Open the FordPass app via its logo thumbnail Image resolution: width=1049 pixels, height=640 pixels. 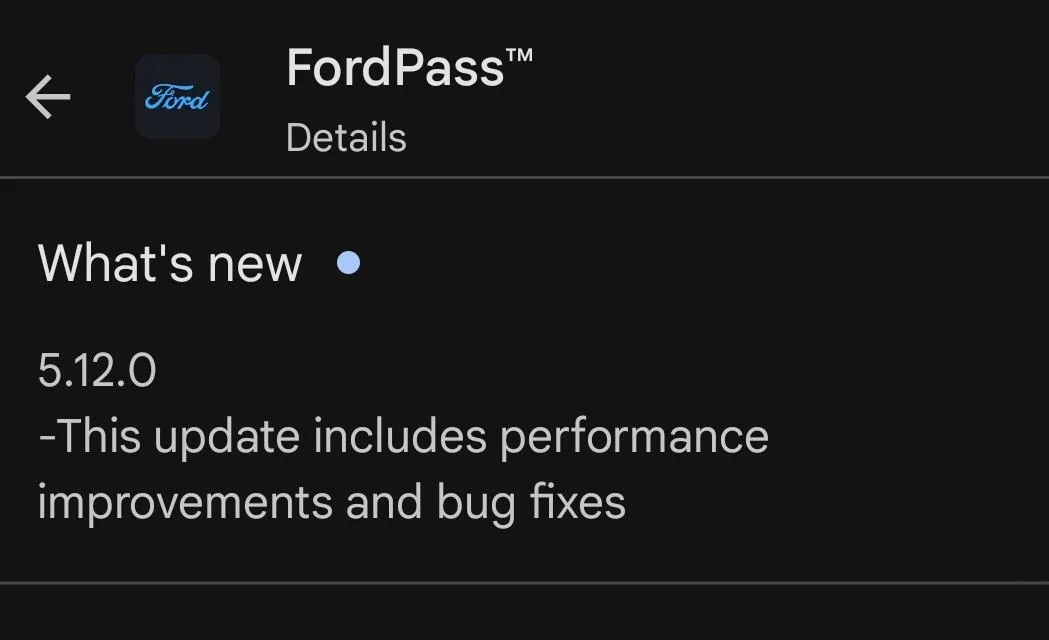tap(177, 97)
